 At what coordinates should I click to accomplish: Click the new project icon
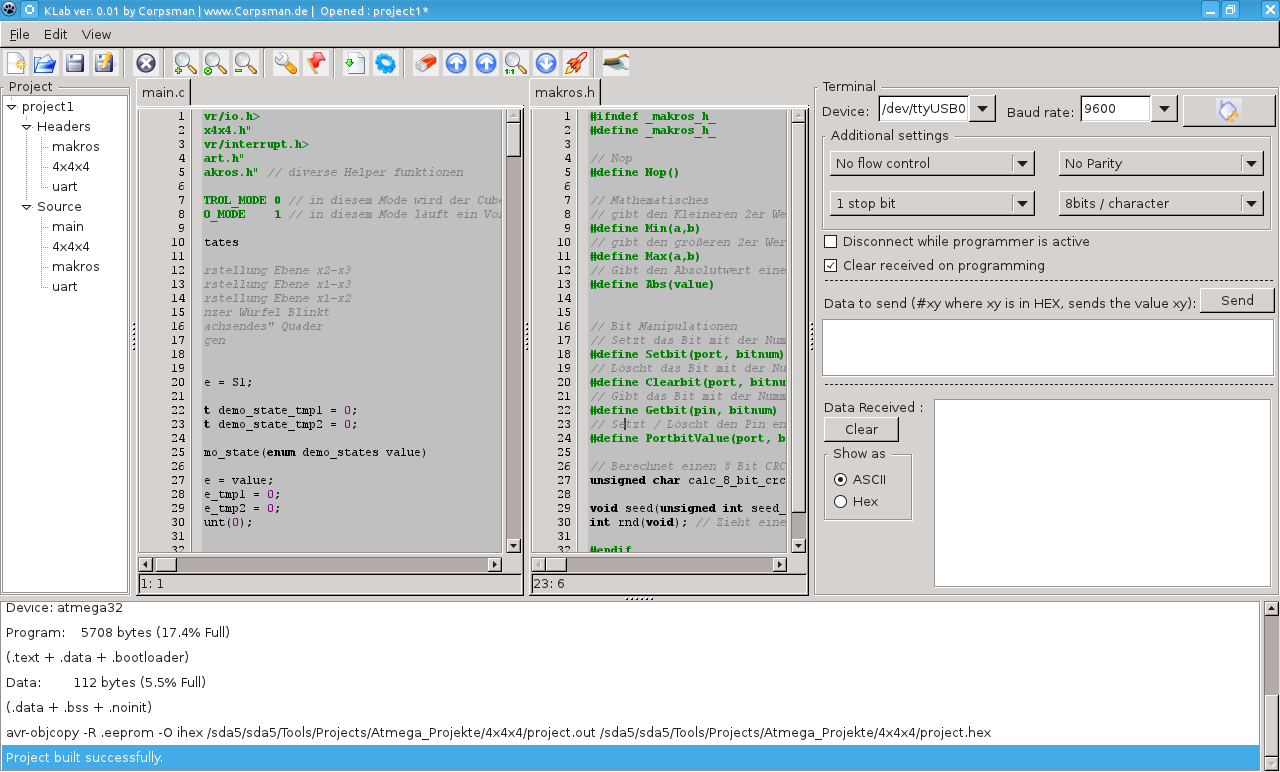click(16, 64)
